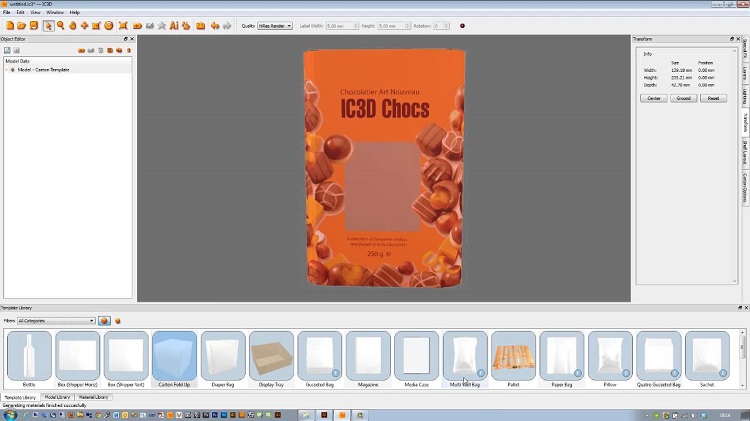Open the Help menu
Image resolution: width=750 pixels, height=421 pixels.
75,12
